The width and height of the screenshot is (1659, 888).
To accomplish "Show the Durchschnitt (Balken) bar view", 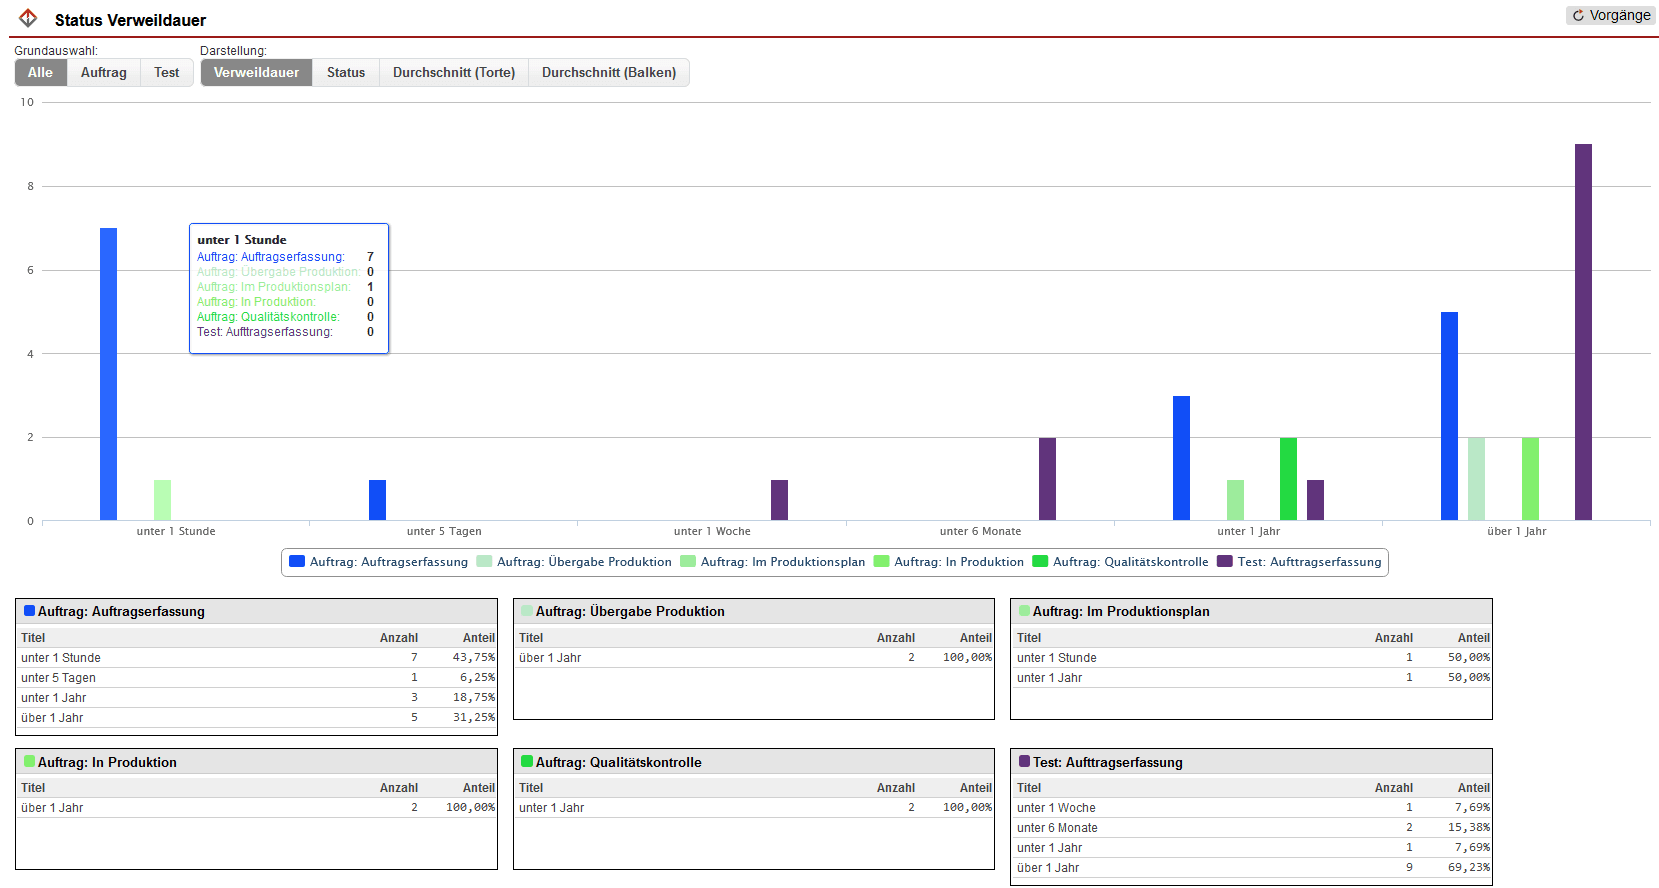I will click(608, 72).
